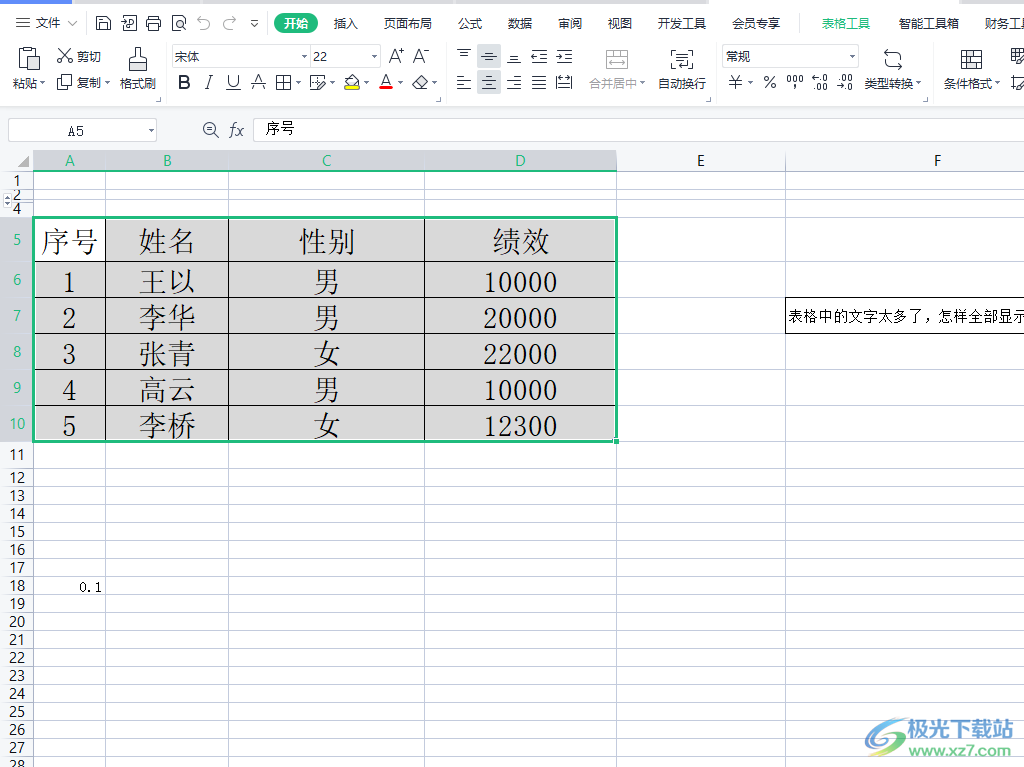Switch to 数据 tab
This screenshot has height=767, width=1024.
[520, 24]
